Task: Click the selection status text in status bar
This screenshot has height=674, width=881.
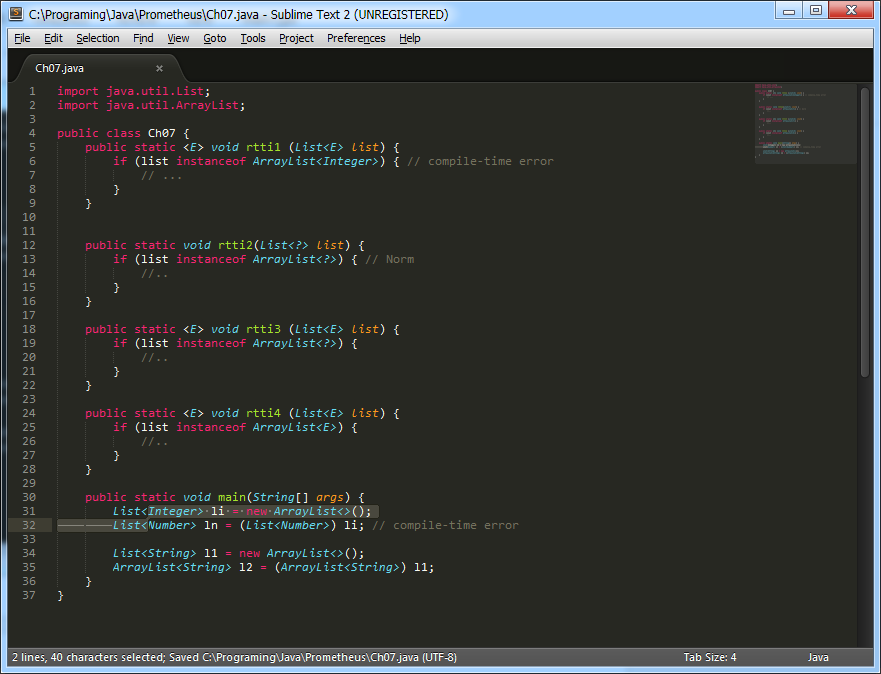Action: point(234,657)
